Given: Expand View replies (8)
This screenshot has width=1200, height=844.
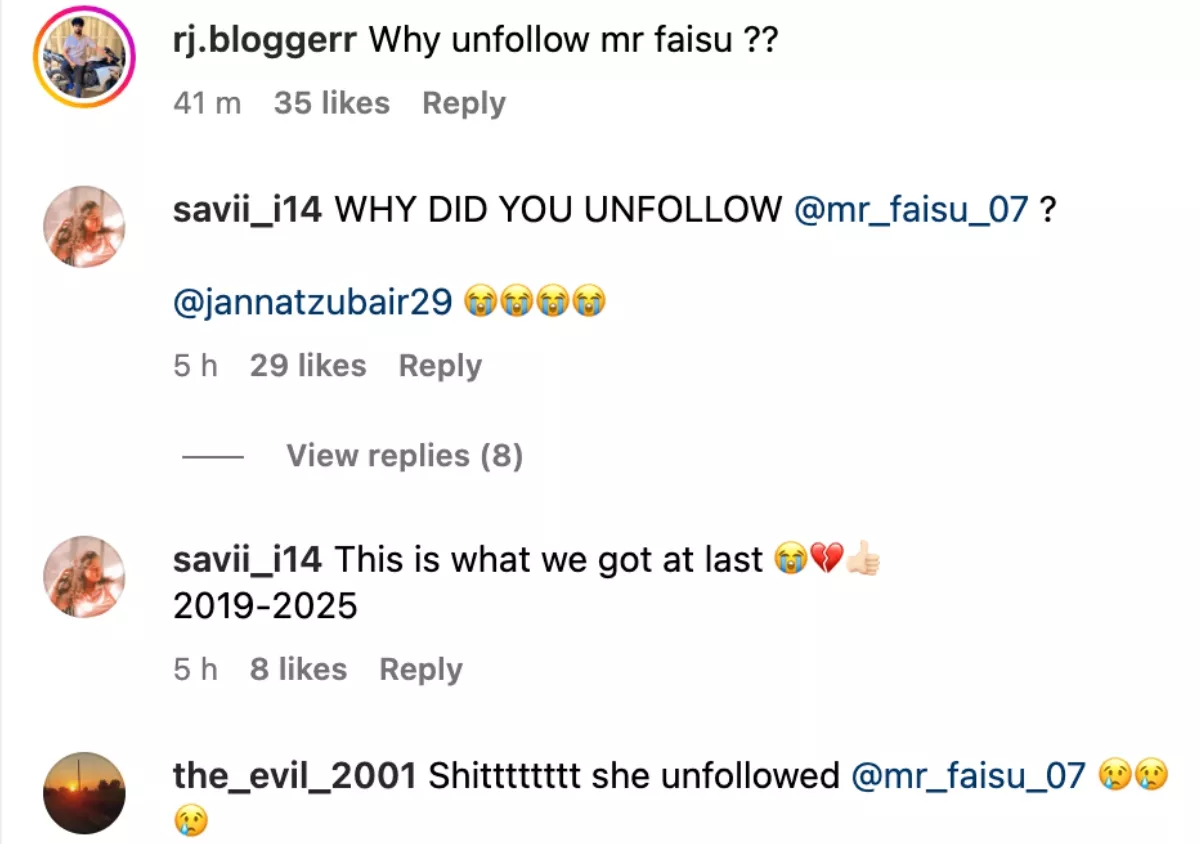Looking at the screenshot, I should tap(404, 456).
